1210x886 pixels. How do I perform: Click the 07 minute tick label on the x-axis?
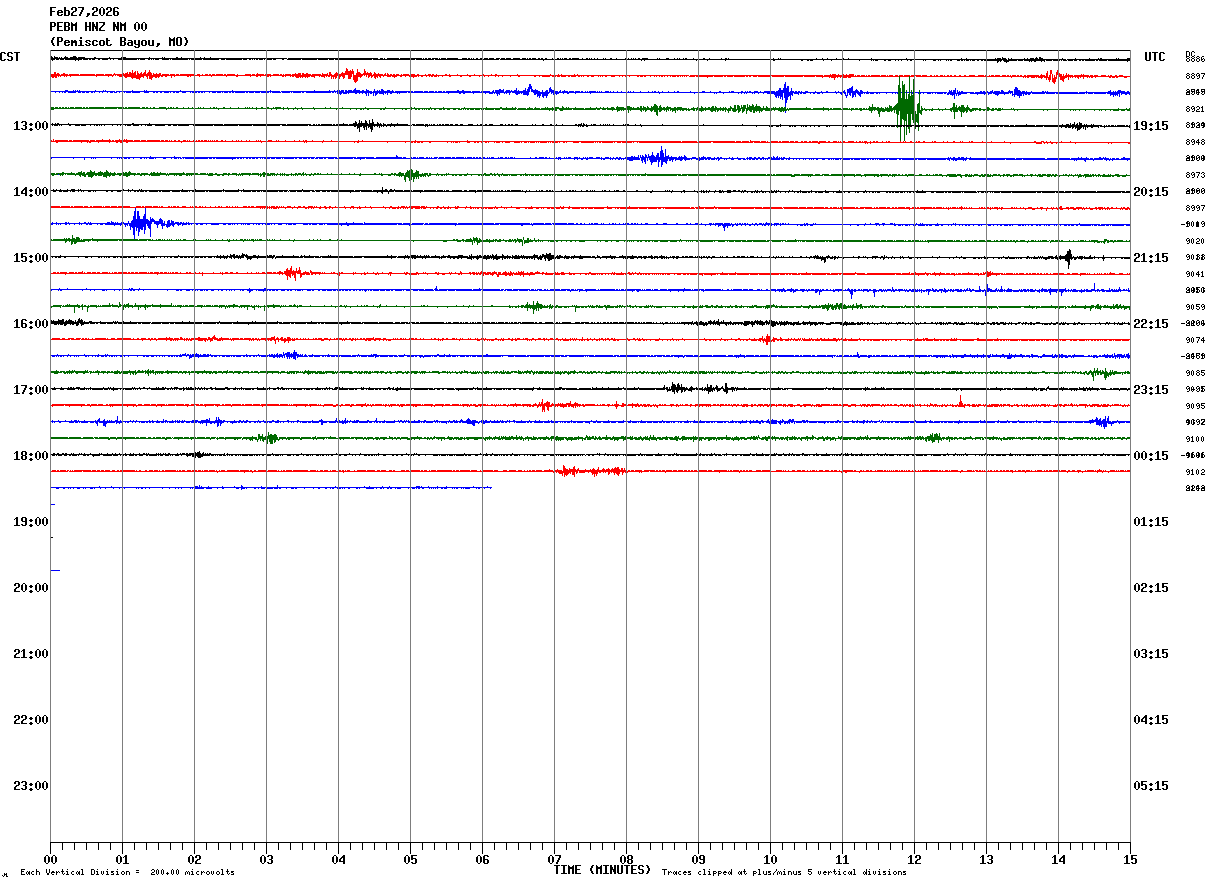click(554, 860)
